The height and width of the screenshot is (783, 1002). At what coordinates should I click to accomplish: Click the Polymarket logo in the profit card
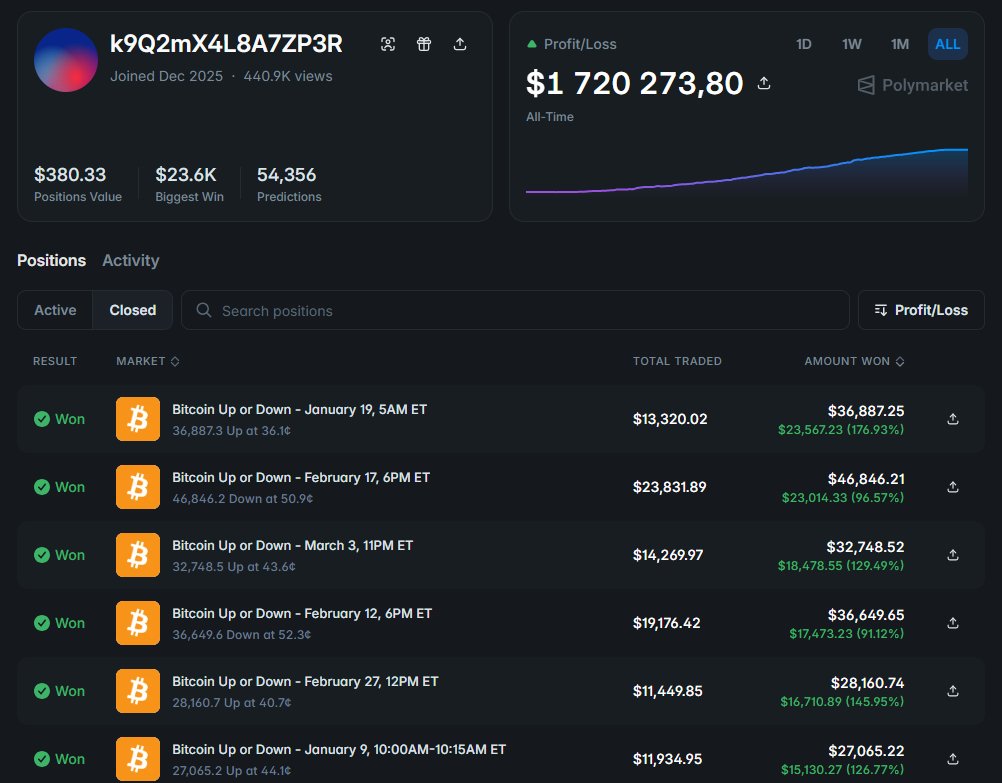[912, 85]
